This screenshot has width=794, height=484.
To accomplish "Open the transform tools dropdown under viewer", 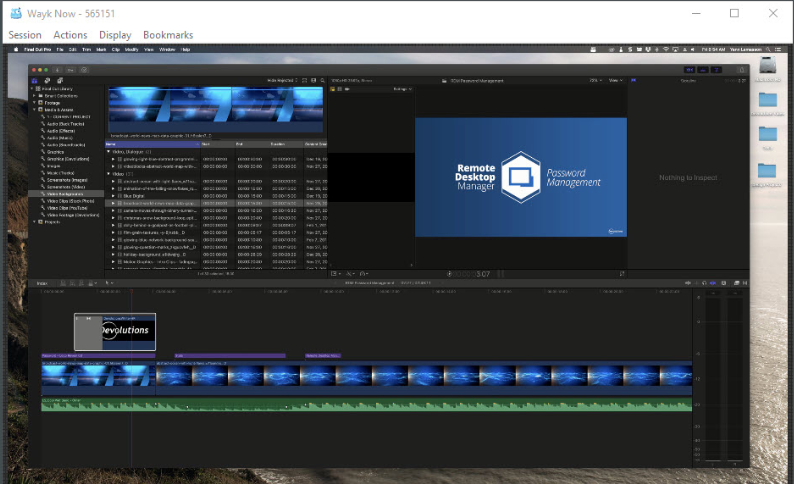I will (x=335, y=274).
